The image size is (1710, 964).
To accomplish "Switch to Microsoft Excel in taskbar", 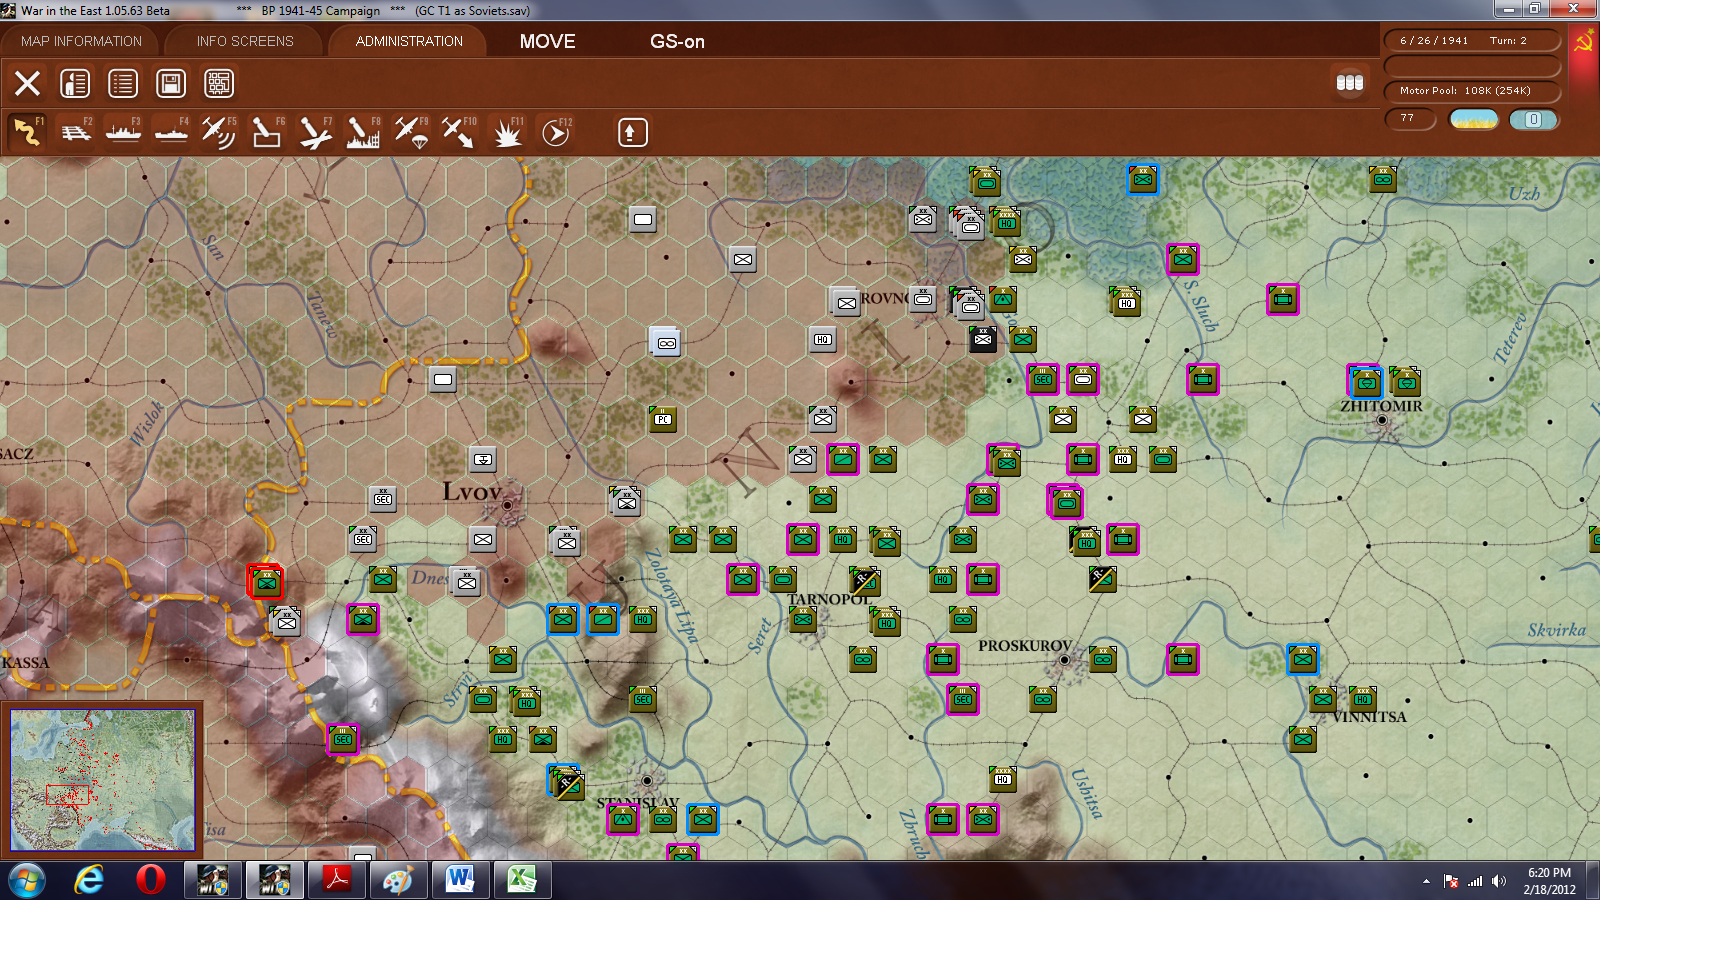I will [x=522, y=881].
